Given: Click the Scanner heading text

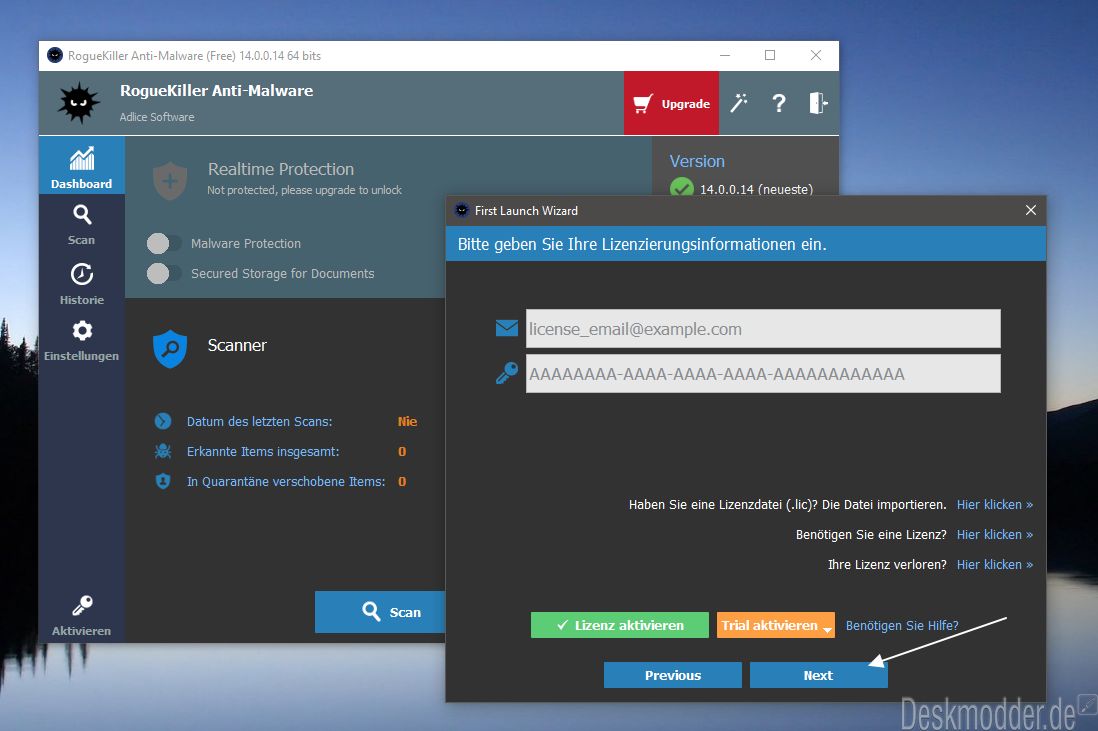Looking at the screenshot, I should tap(237, 345).
